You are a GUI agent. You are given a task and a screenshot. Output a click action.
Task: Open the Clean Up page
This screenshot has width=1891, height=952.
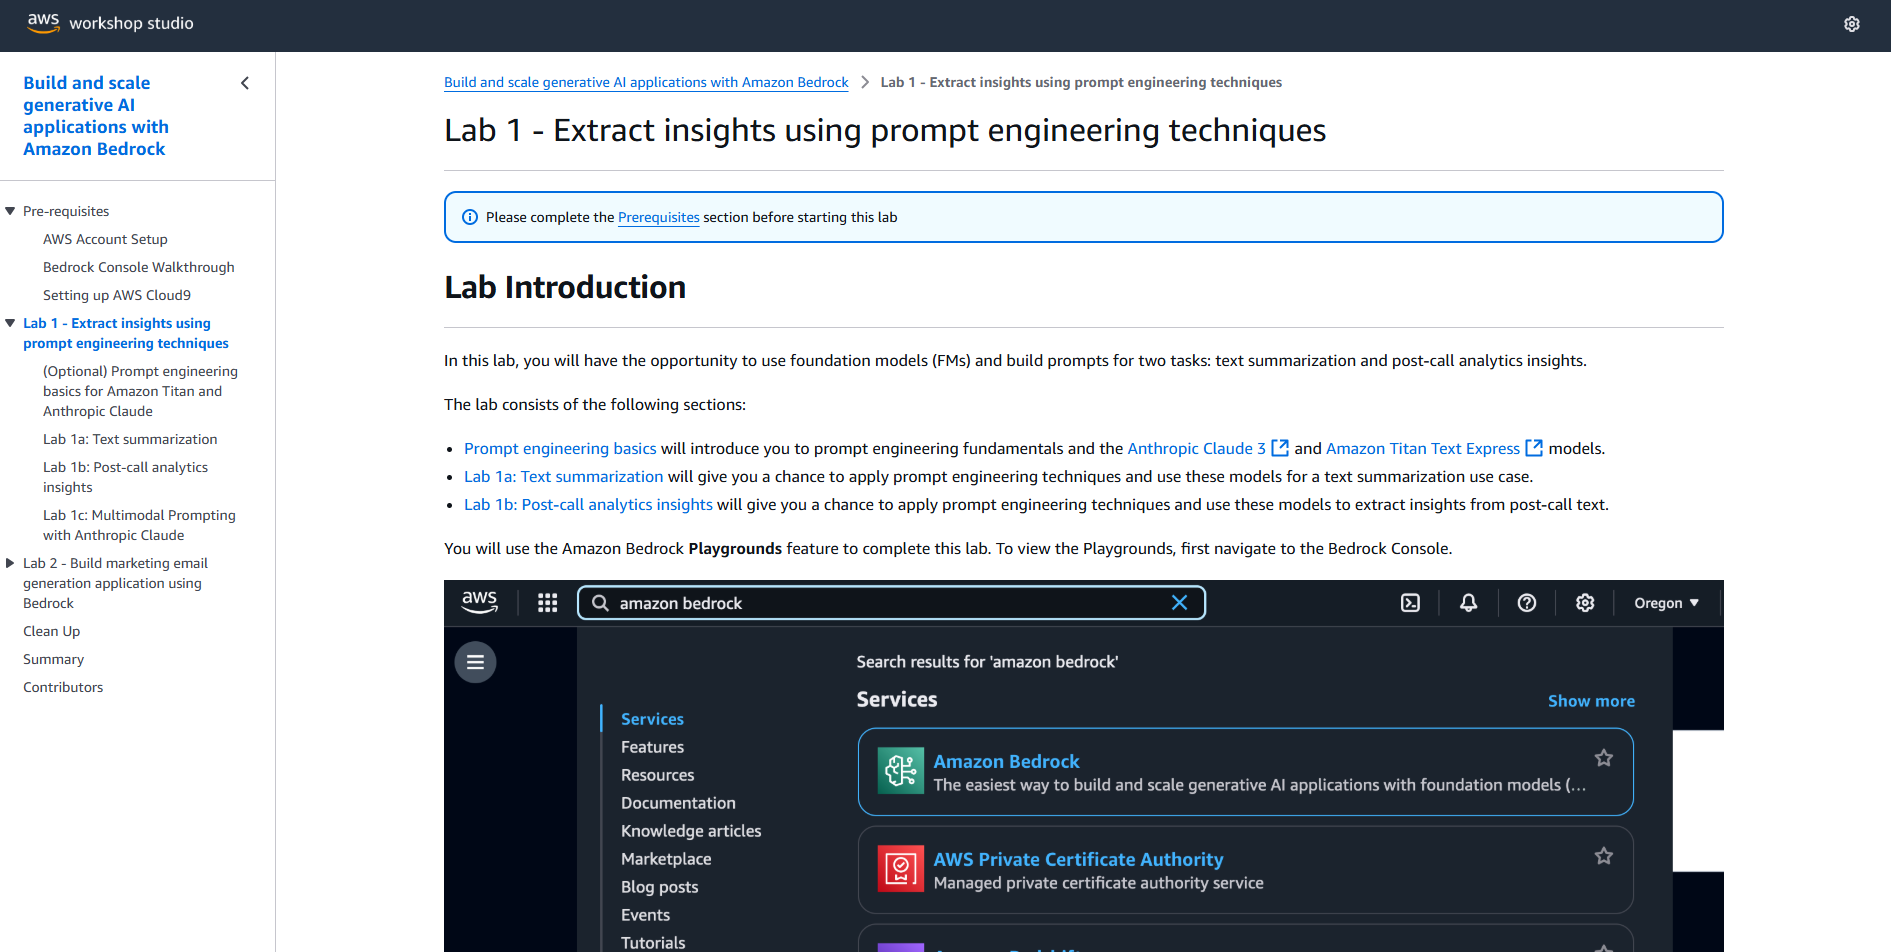point(52,631)
